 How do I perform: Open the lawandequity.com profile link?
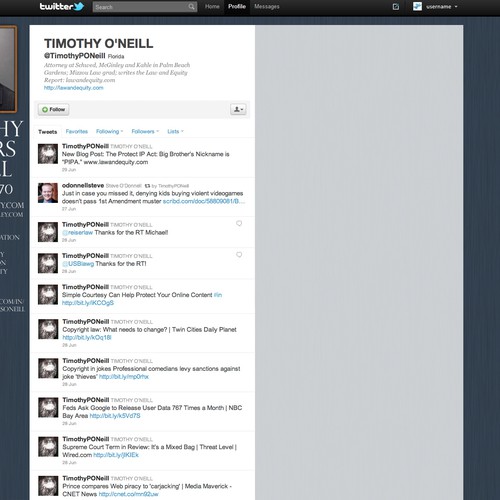click(74, 88)
